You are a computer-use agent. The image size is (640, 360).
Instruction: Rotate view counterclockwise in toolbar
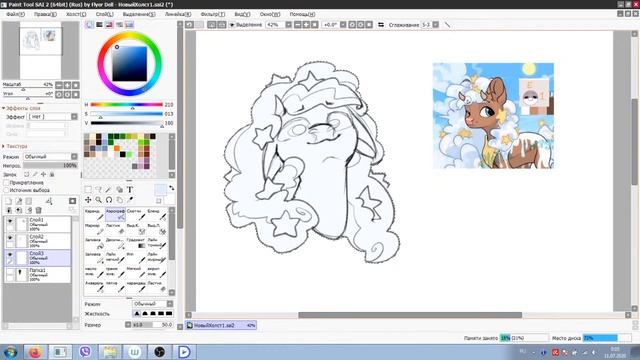(x=352, y=25)
